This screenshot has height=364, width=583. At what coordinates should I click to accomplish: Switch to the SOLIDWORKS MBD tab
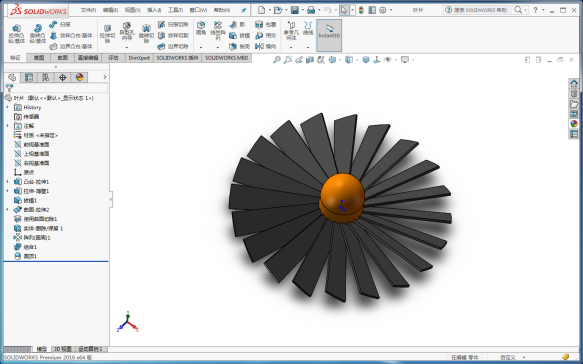(226, 58)
